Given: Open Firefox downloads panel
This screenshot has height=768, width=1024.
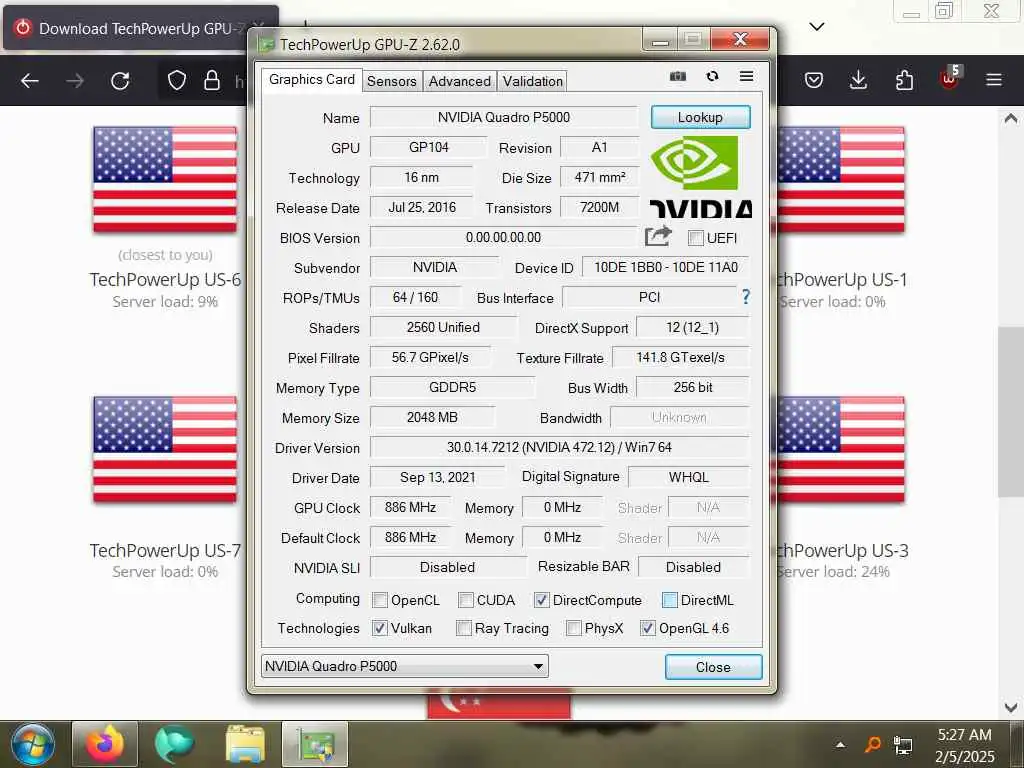Looking at the screenshot, I should 859,81.
